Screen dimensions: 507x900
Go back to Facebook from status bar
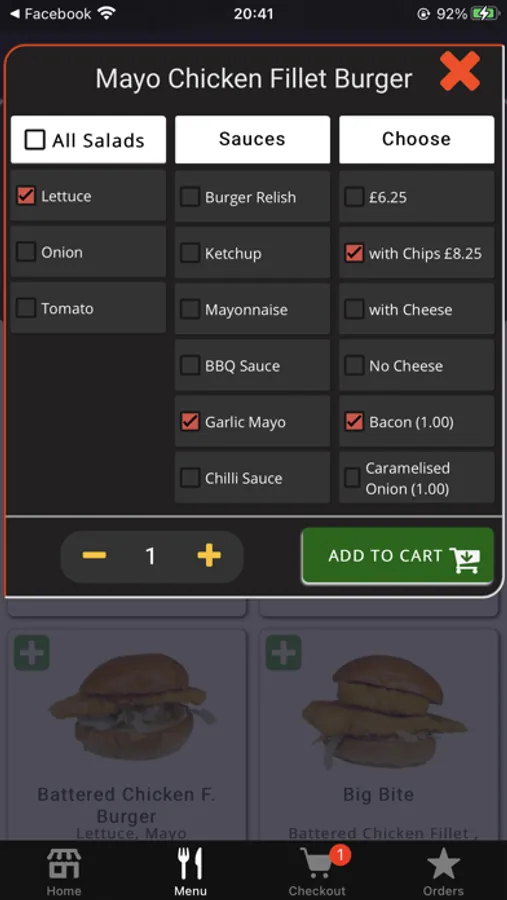(51, 14)
